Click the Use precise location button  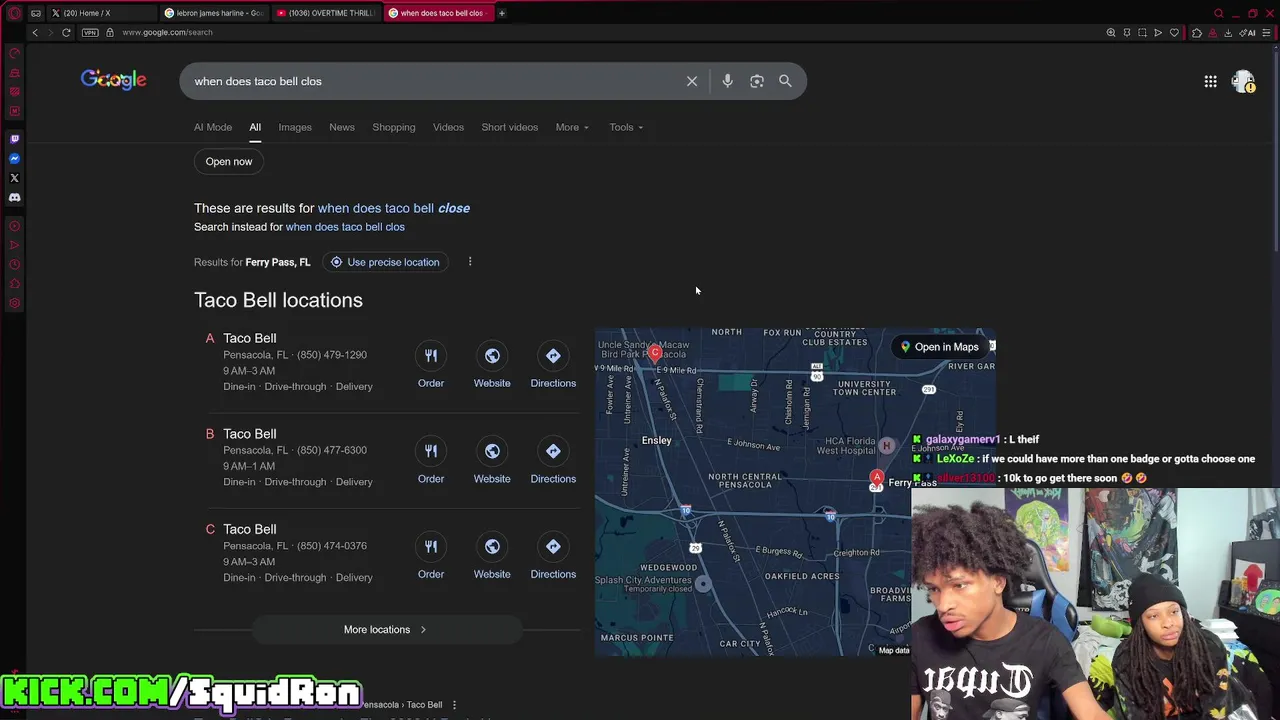coord(385,262)
